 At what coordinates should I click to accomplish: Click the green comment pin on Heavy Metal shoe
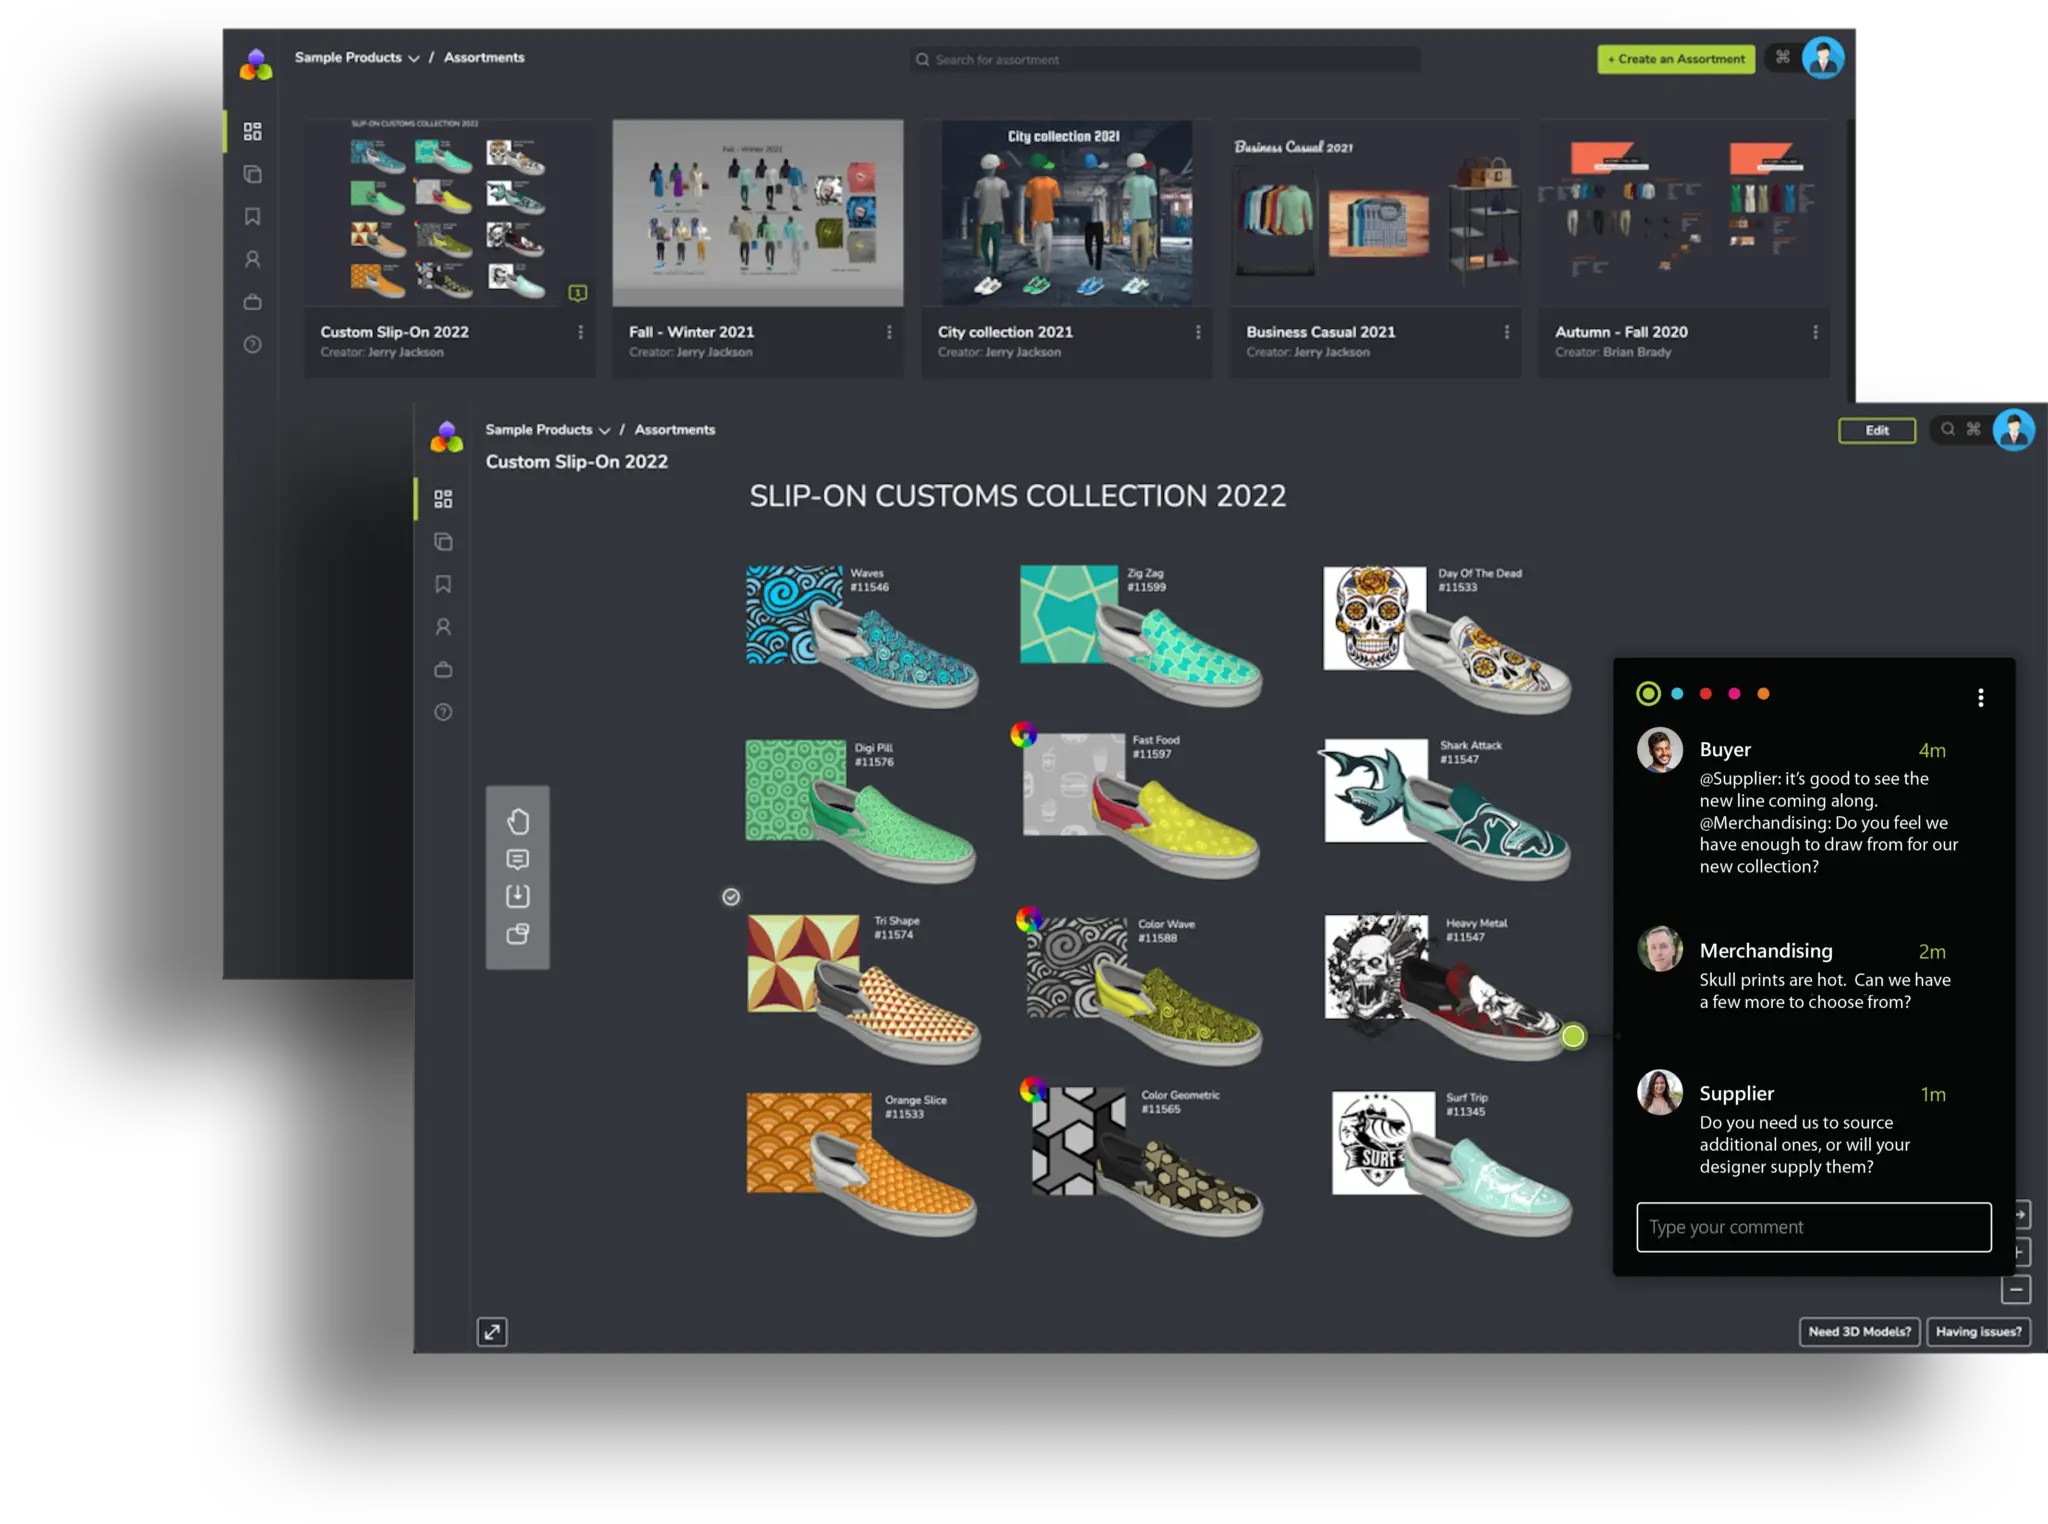point(1573,1036)
